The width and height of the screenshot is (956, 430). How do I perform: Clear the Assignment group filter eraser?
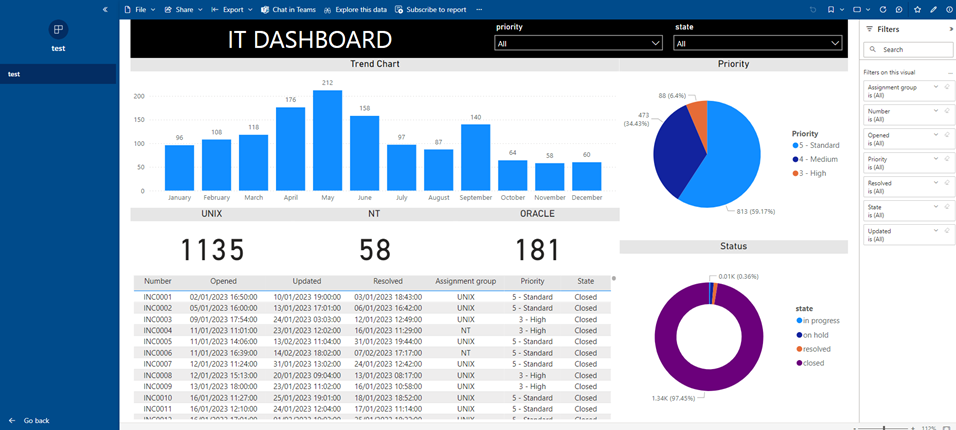tap(946, 87)
